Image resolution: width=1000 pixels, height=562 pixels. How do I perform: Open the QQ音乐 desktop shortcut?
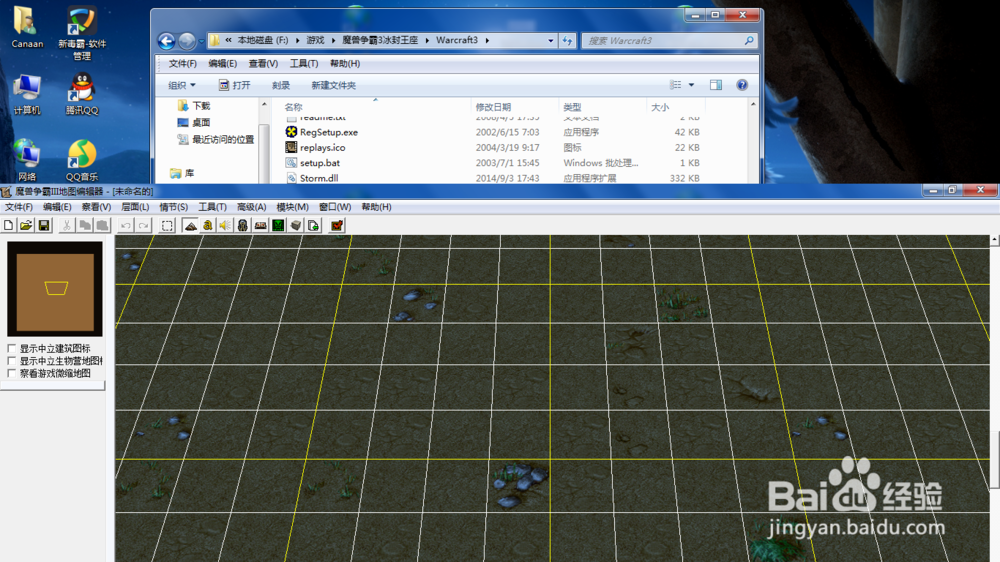tap(82, 161)
